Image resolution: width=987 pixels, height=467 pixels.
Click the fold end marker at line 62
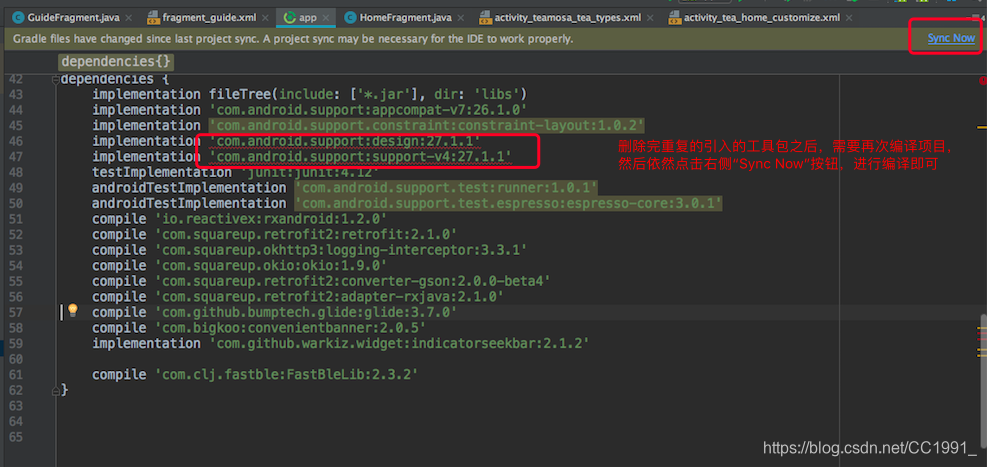pos(56,390)
